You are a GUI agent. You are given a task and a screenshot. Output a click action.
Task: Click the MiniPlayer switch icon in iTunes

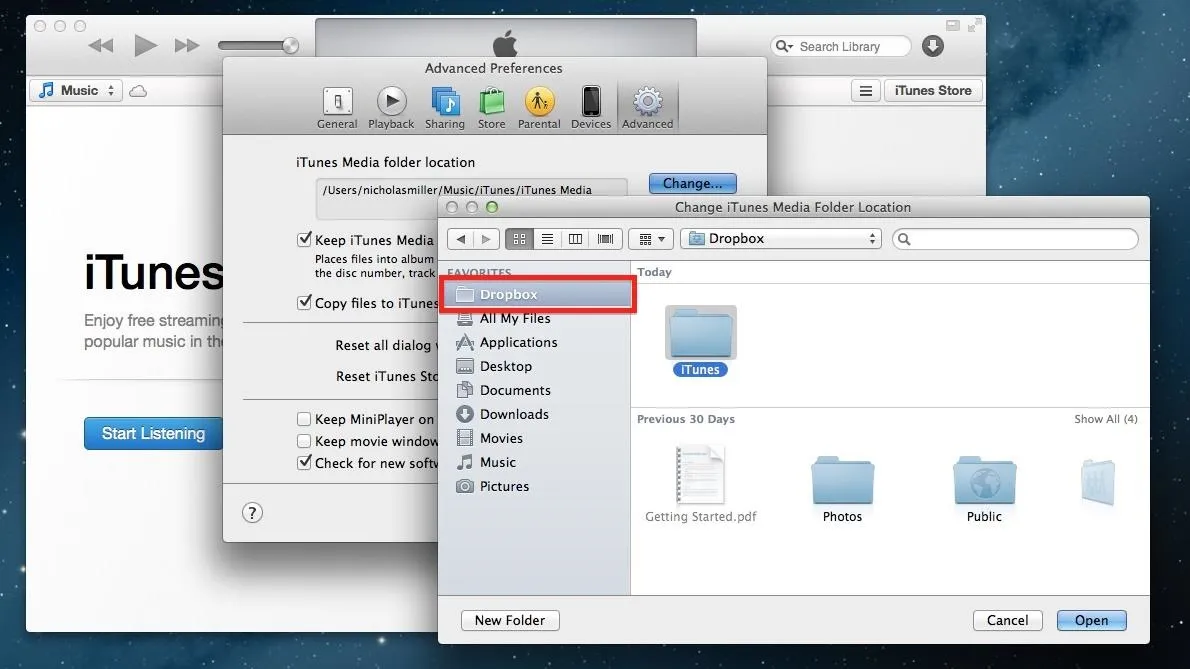[x=952, y=26]
